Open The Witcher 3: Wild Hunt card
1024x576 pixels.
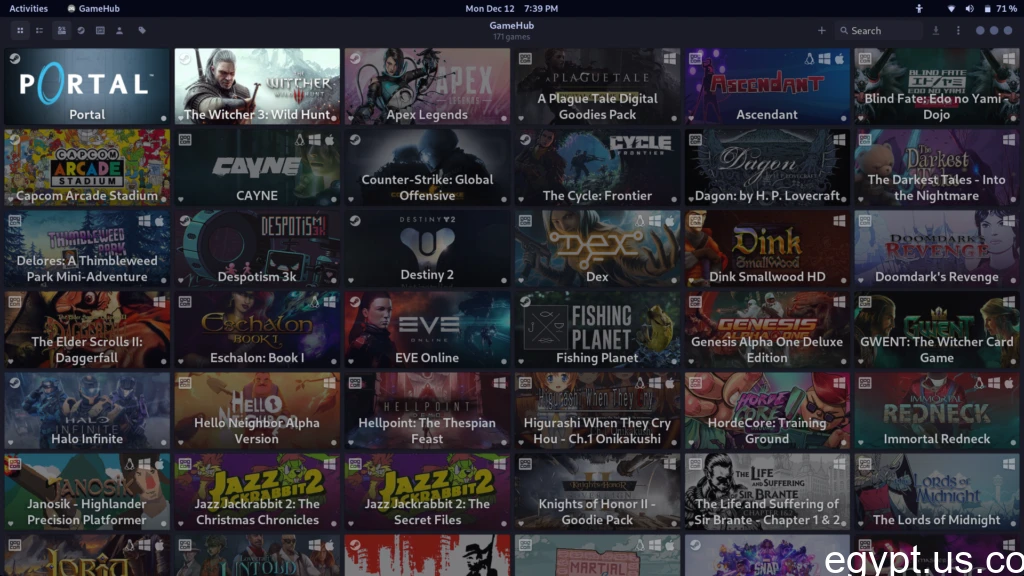click(x=257, y=86)
